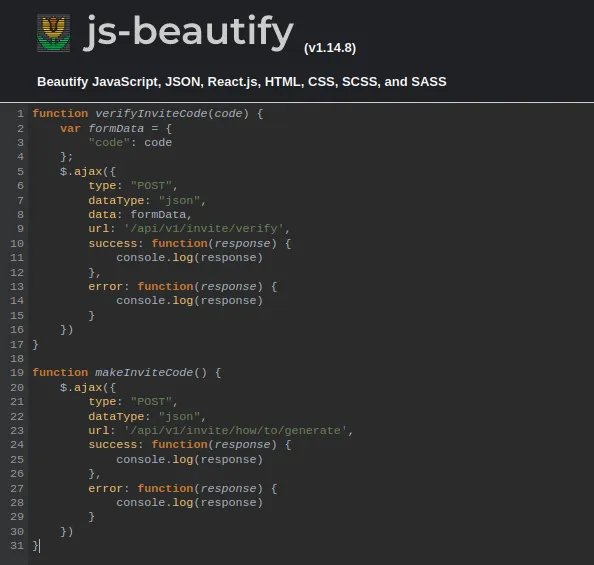
Task: Click the '/api/v1/invite/how/to/generate' URL string
Action: 236,430
